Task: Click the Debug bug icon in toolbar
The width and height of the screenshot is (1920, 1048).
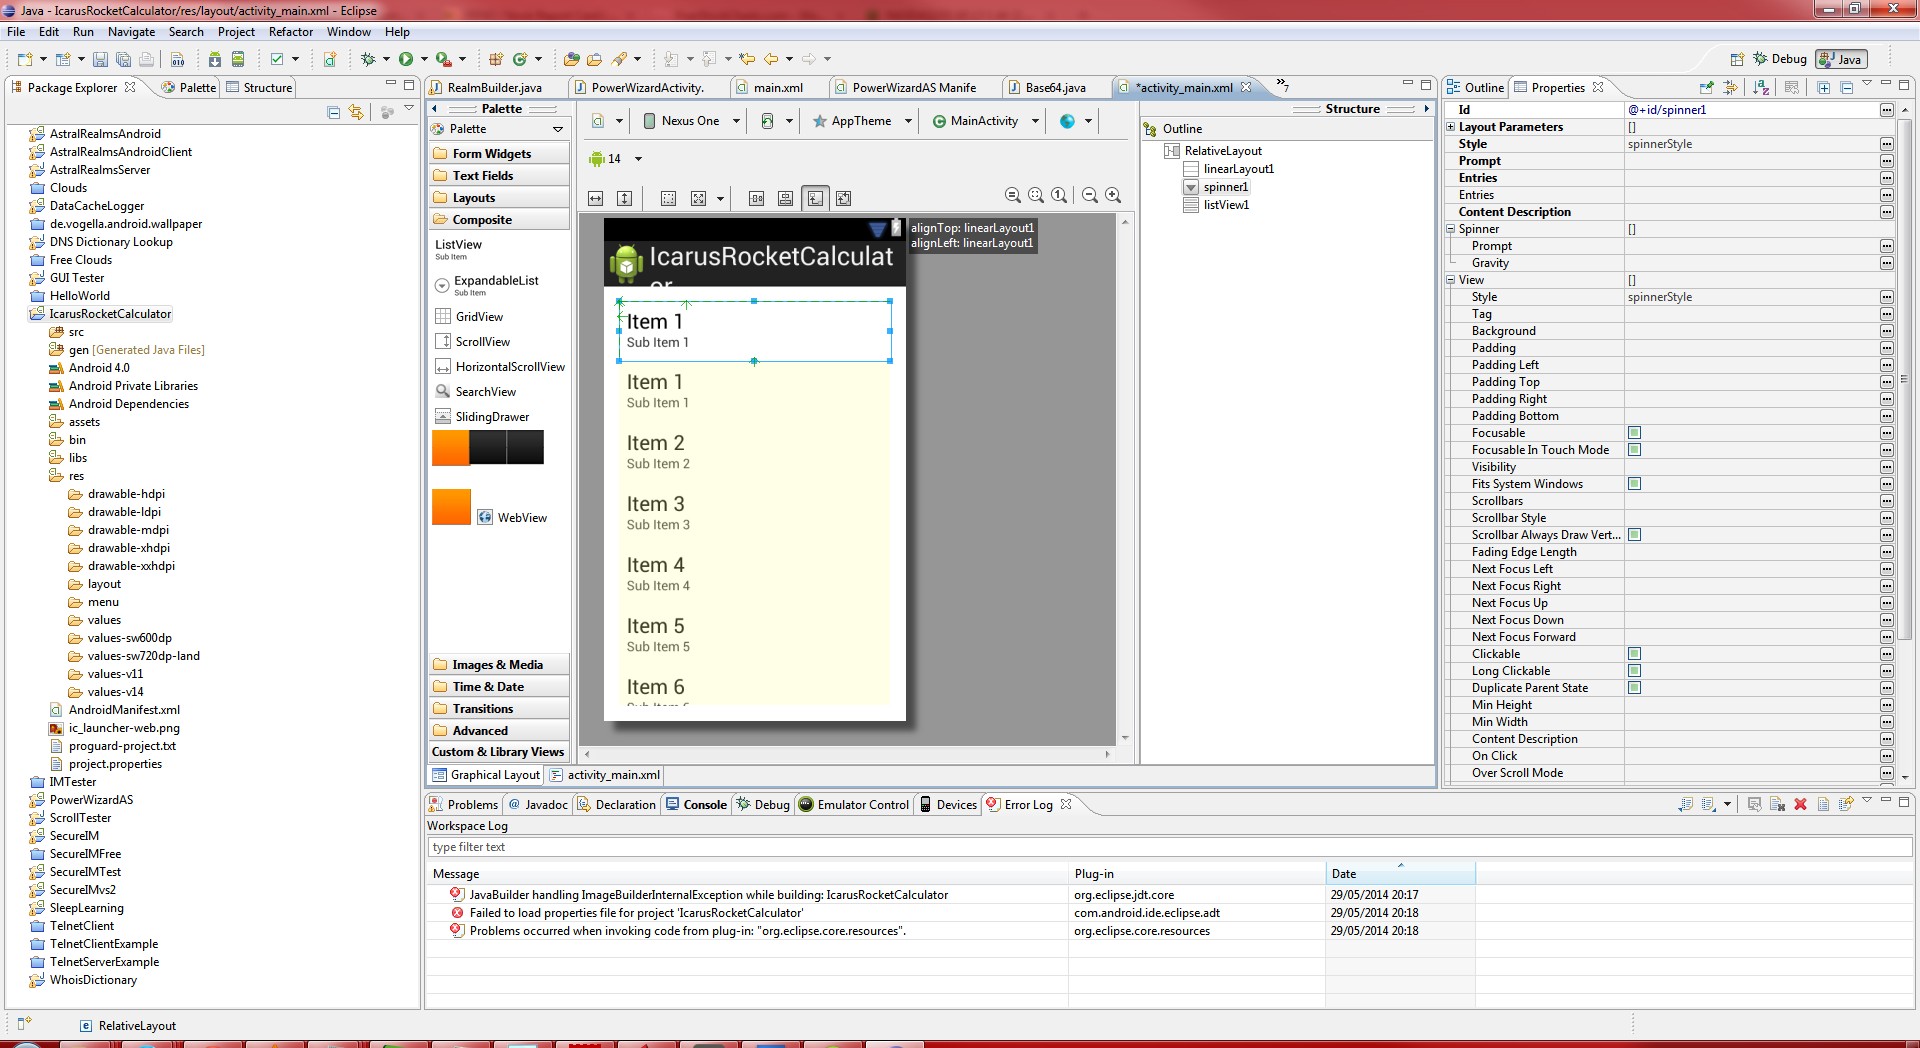Action: pyautogui.click(x=368, y=60)
